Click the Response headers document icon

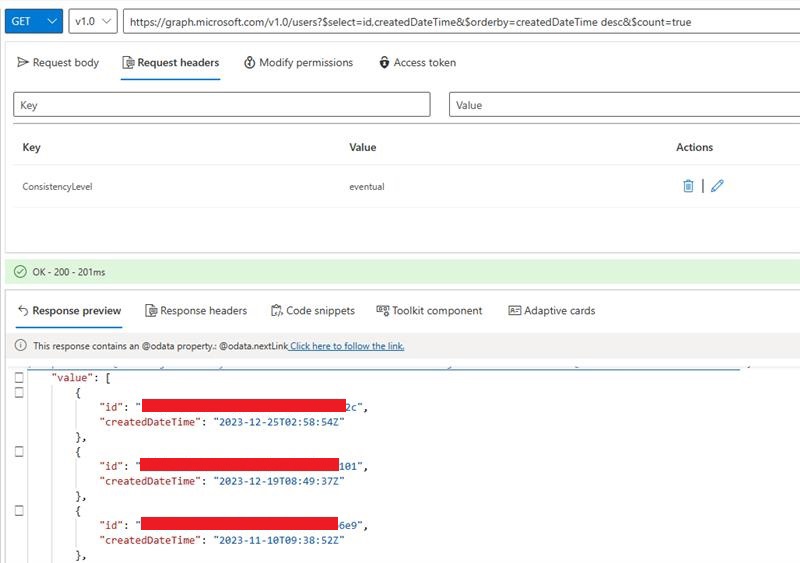click(151, 310)
